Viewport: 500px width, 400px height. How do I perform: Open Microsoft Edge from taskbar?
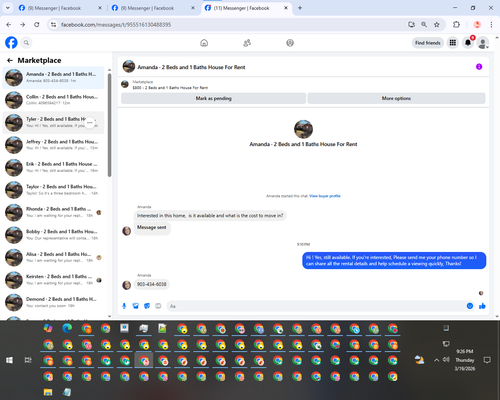click(x=67, y=328)
